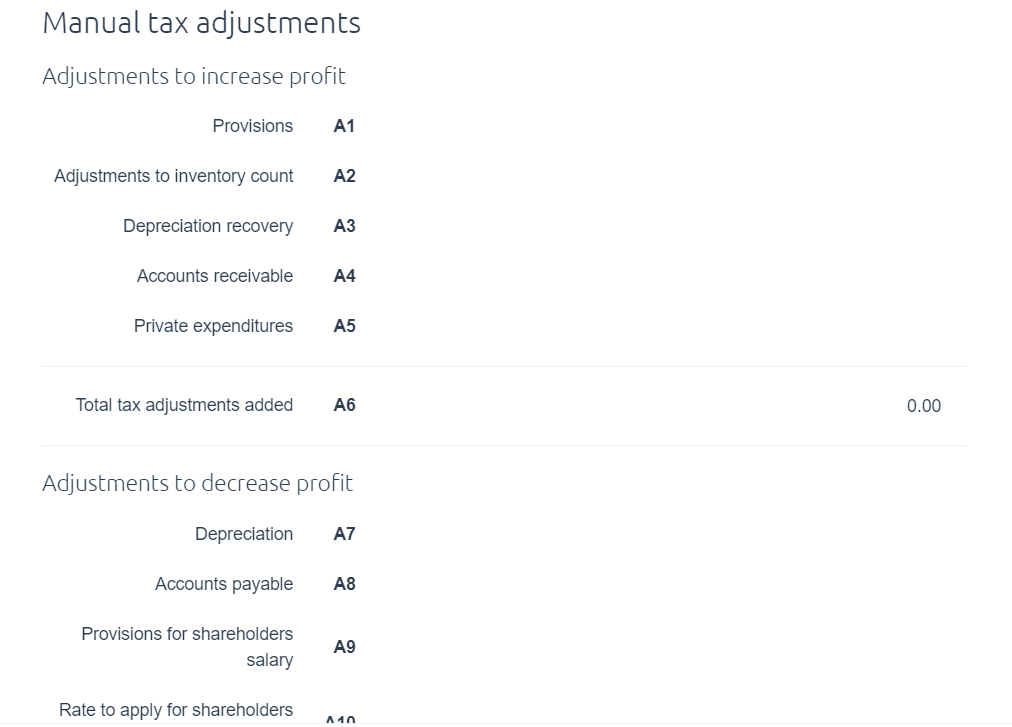Click the Accounts payable label

point(223,584)
